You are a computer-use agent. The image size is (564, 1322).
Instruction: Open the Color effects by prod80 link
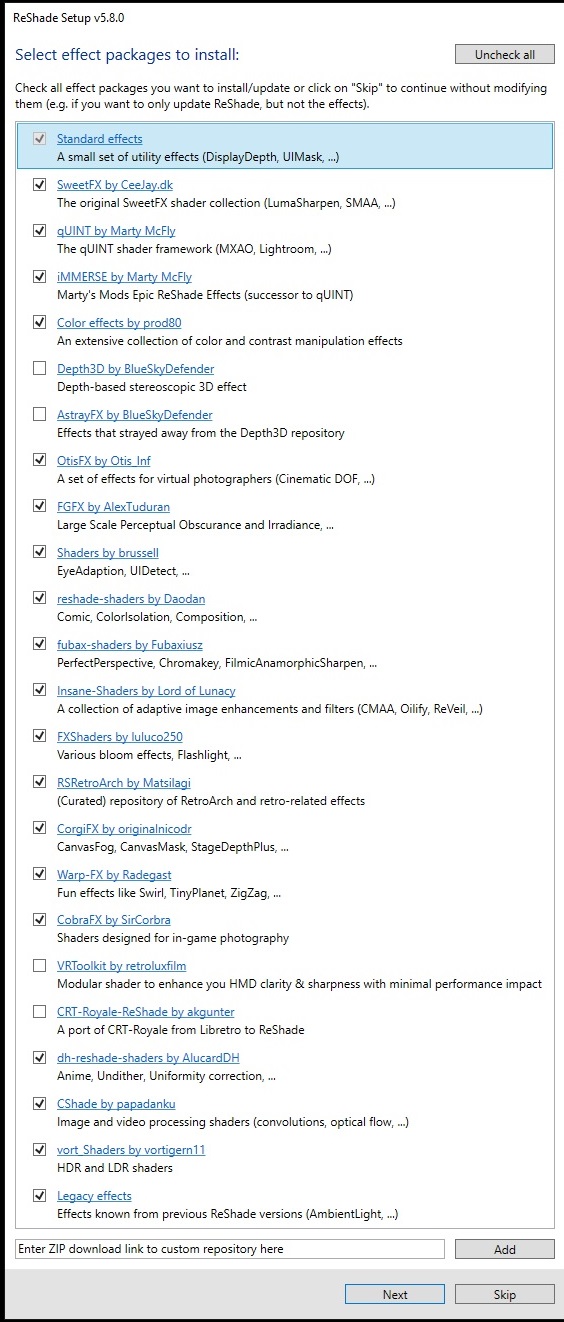(119, 323)
